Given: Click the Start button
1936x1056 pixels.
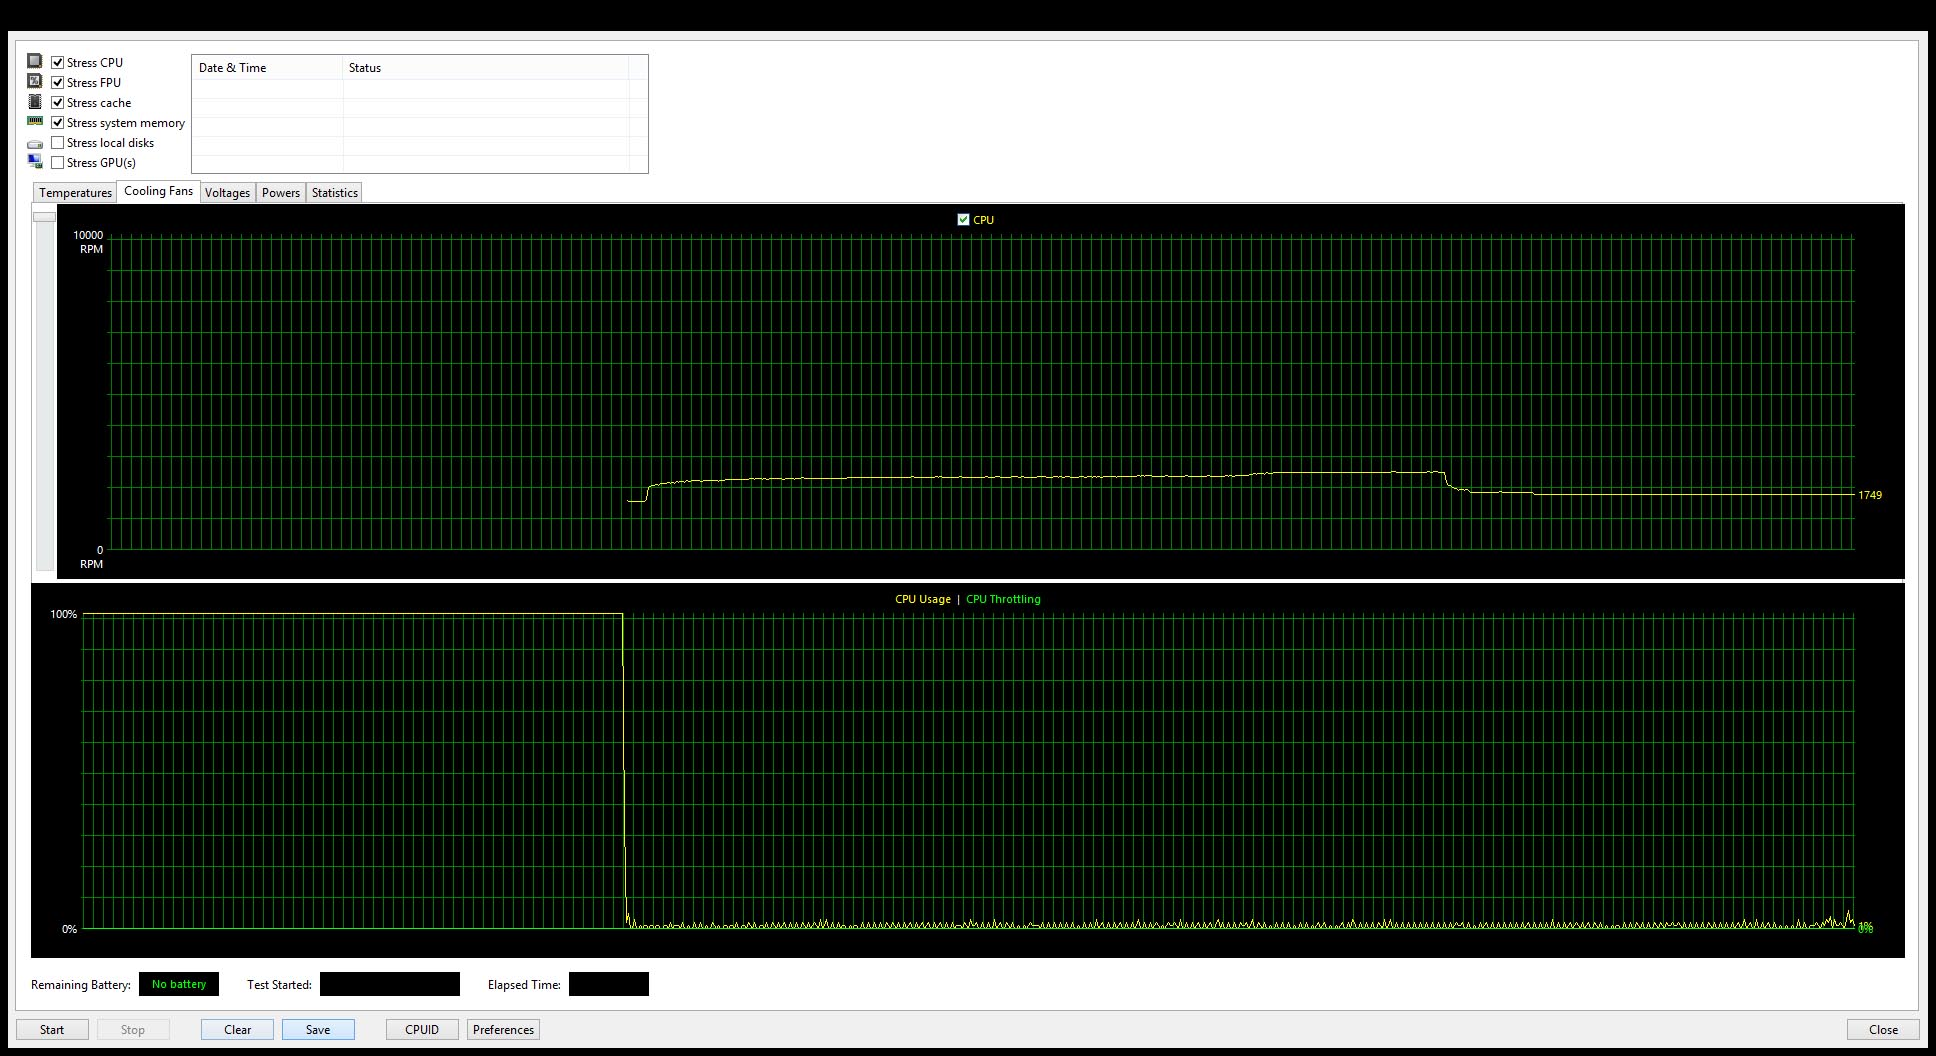Looking at the screenshot, I should click(x=52, y=1029).
